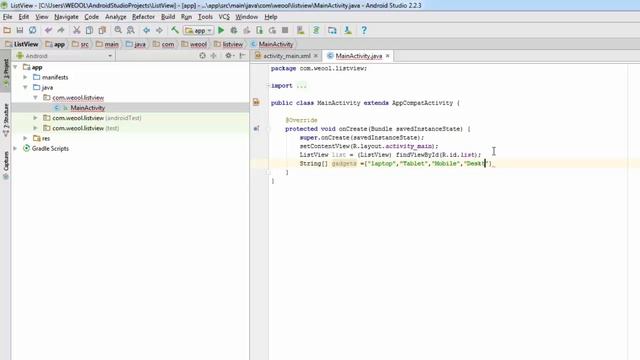Image resolution: width=640 pixels, height=360 pixels.
Task: Click the Make Project hammer icon
Action: (175, 30)
